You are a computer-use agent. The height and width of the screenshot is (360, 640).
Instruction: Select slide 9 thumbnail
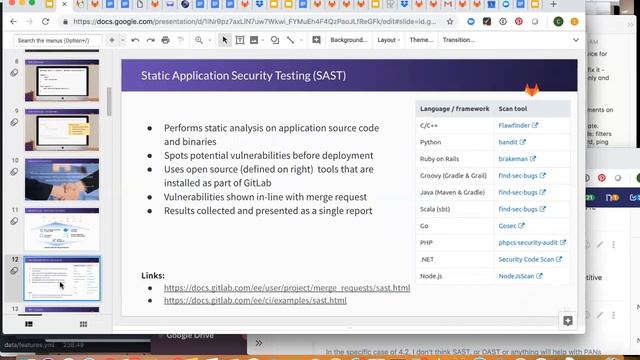(62, 130)
